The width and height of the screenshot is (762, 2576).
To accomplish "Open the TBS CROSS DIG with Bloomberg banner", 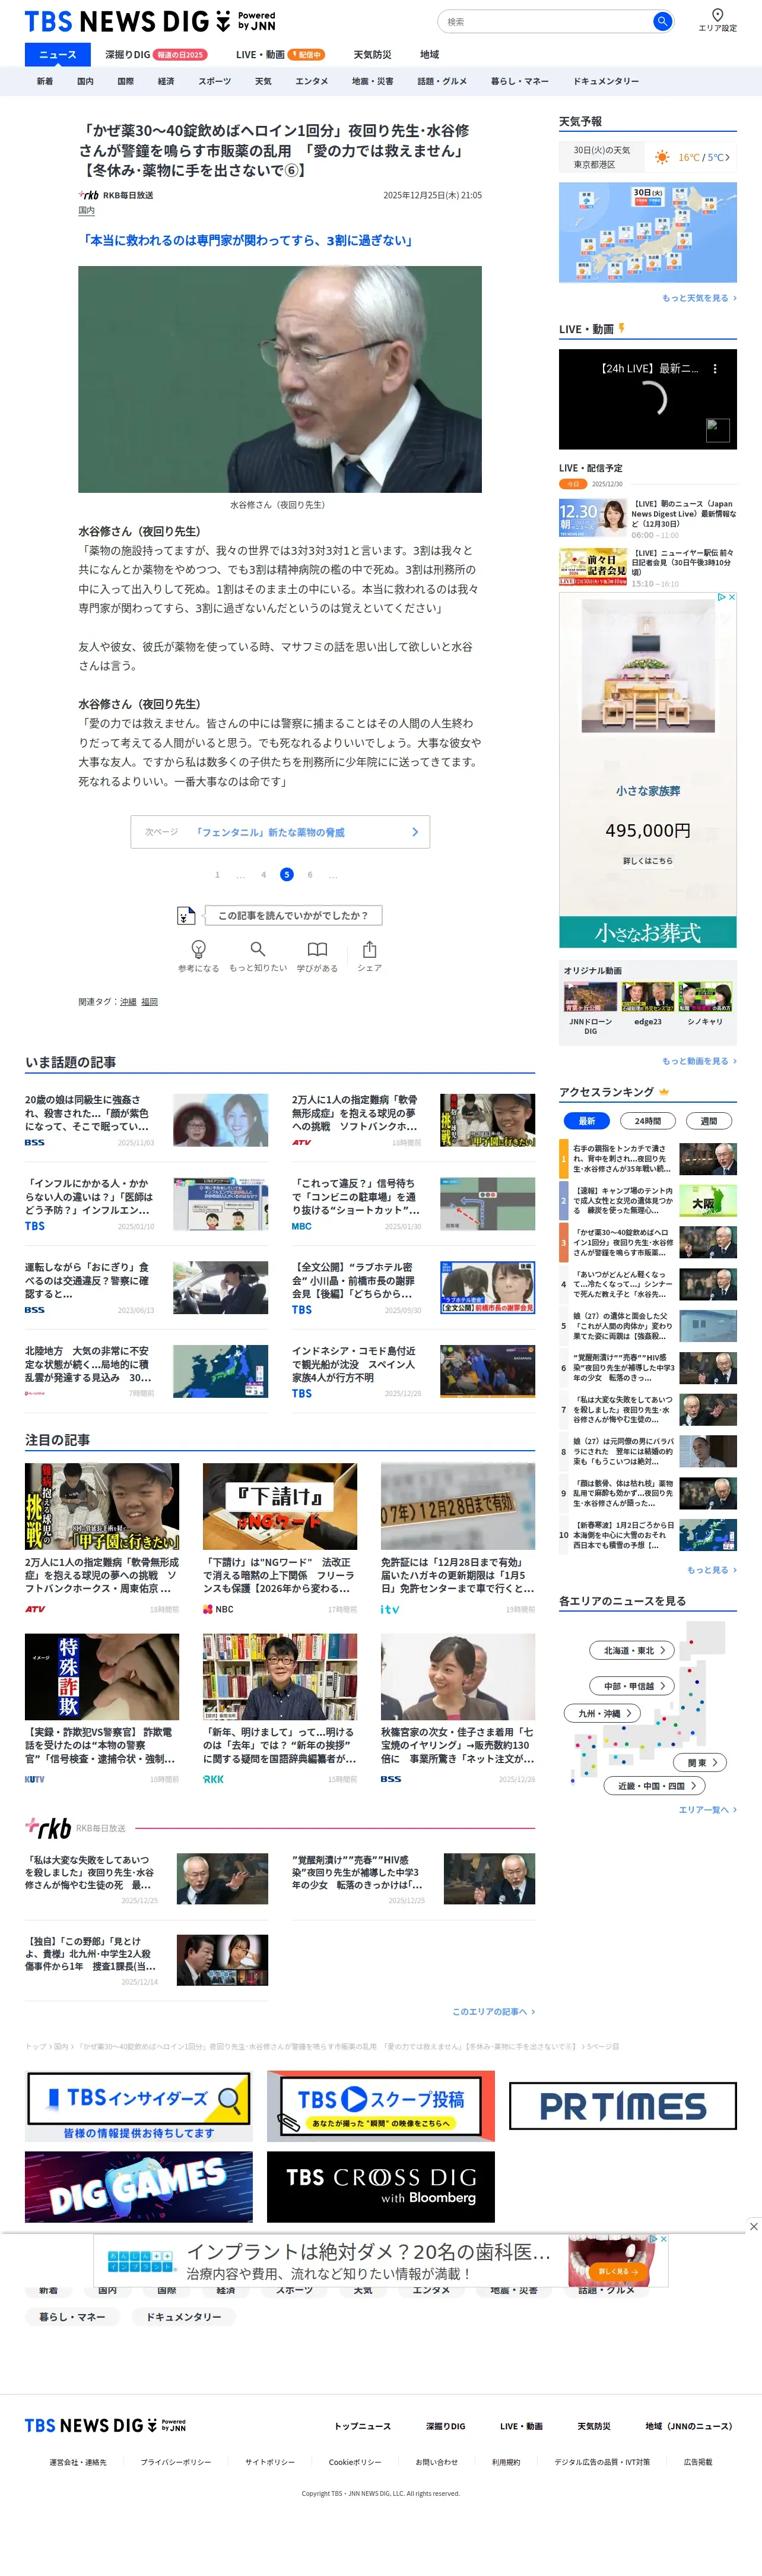I will (381, 2186).
